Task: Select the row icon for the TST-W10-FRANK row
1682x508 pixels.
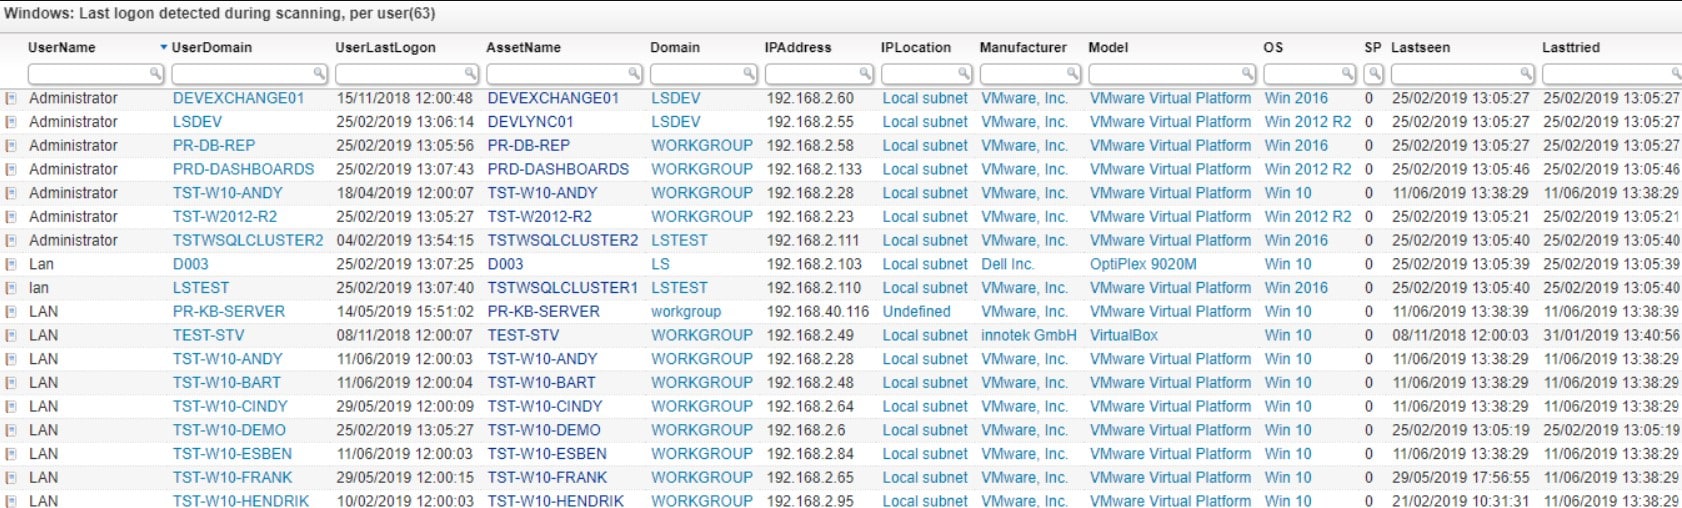Action: (x=10, y=478)
